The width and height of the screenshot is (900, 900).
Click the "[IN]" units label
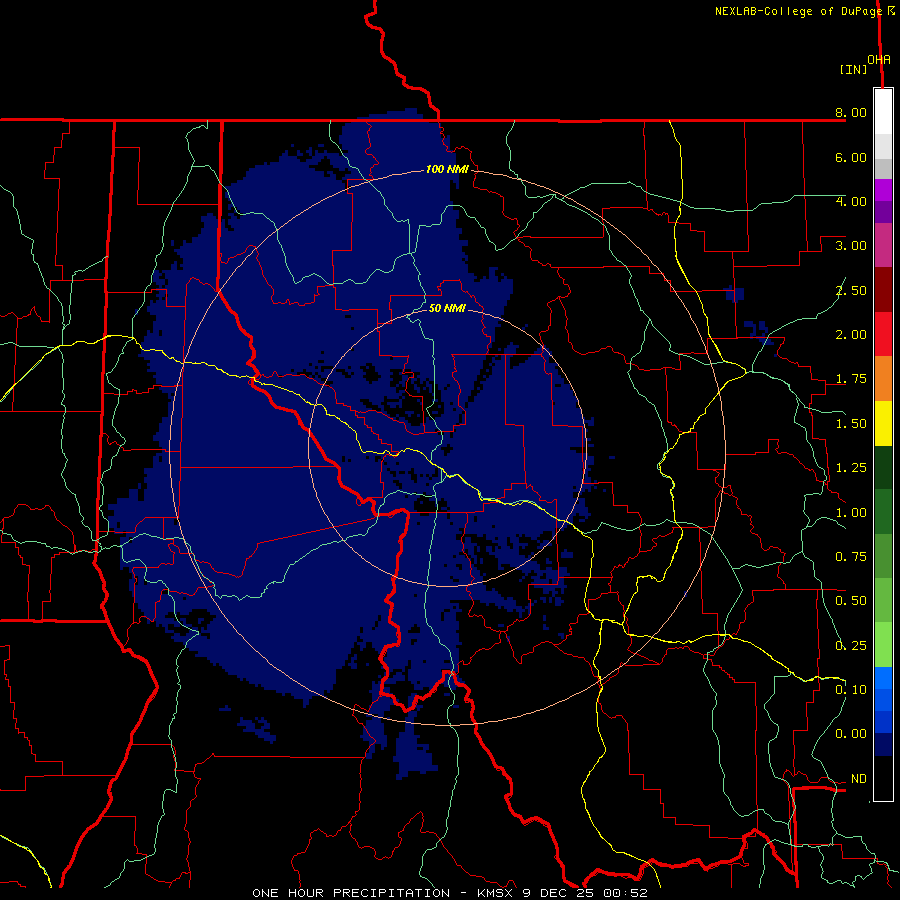[854, 69]
